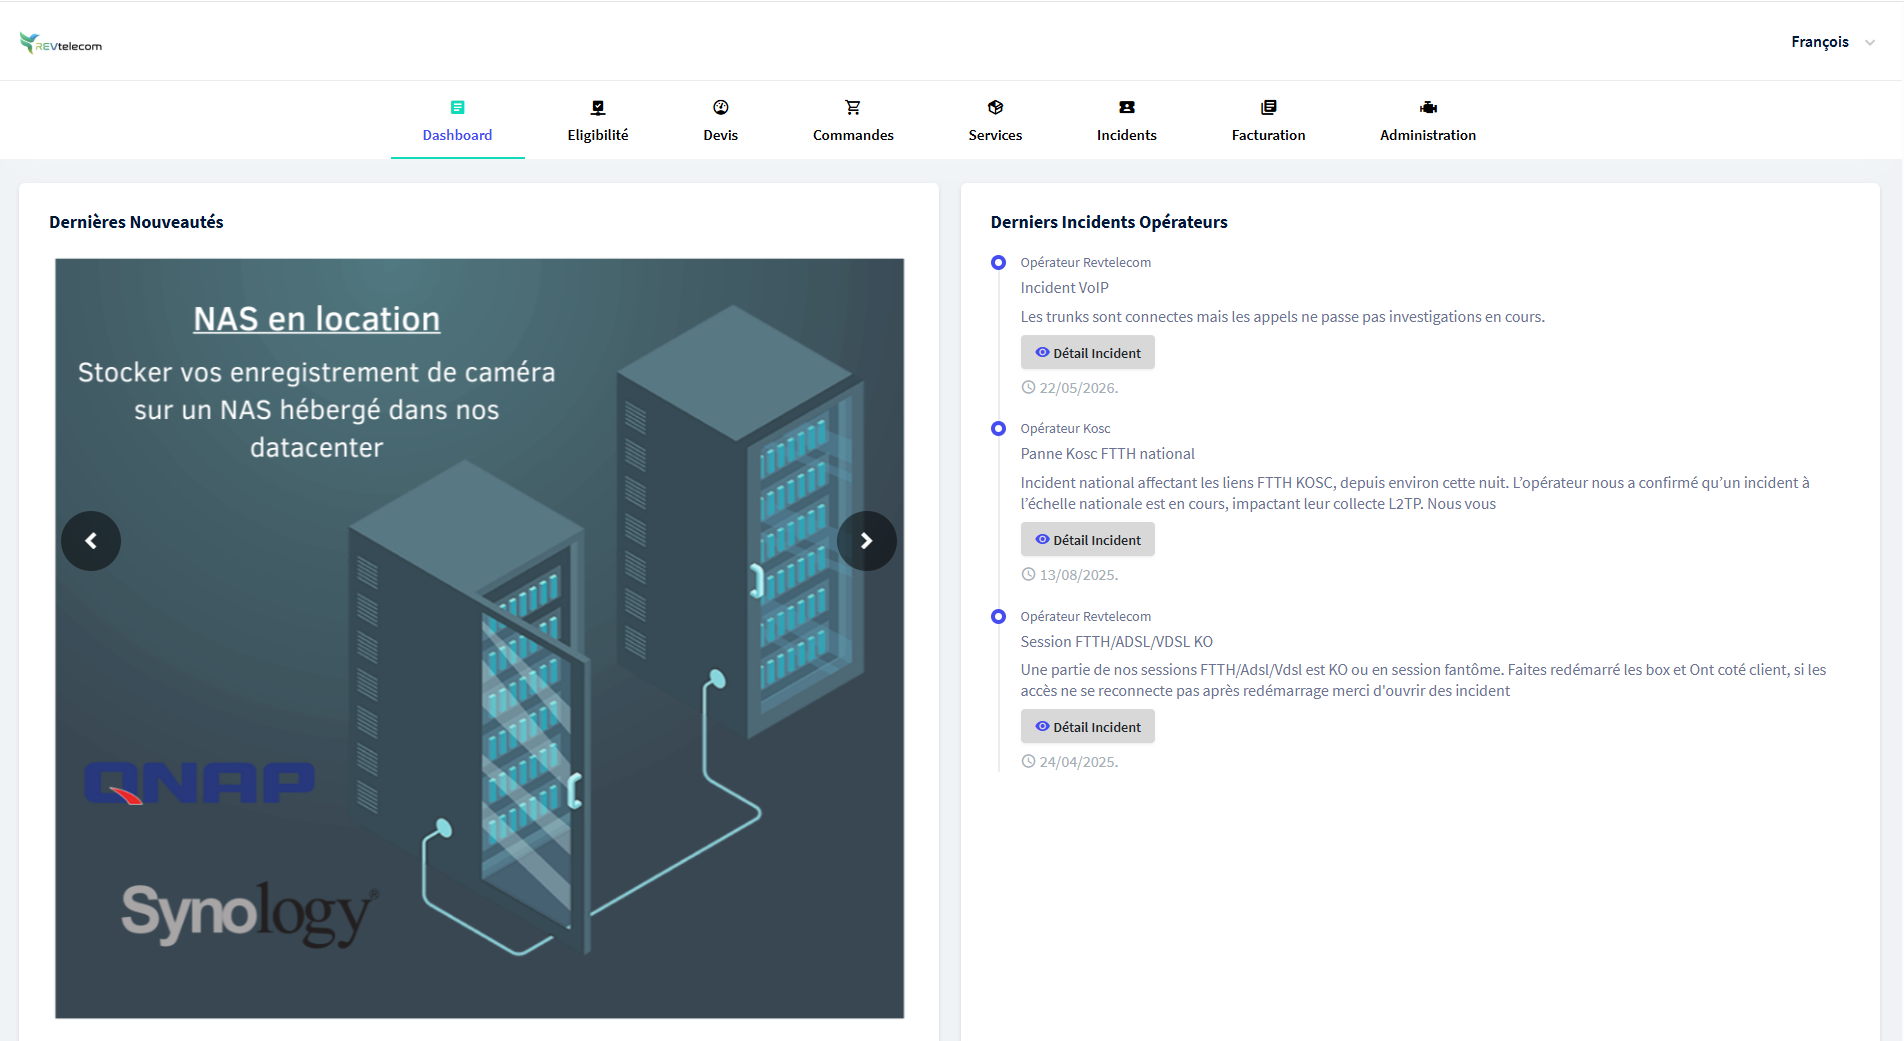Click the Administration icon
1904x1041 pixels.
1428,107
